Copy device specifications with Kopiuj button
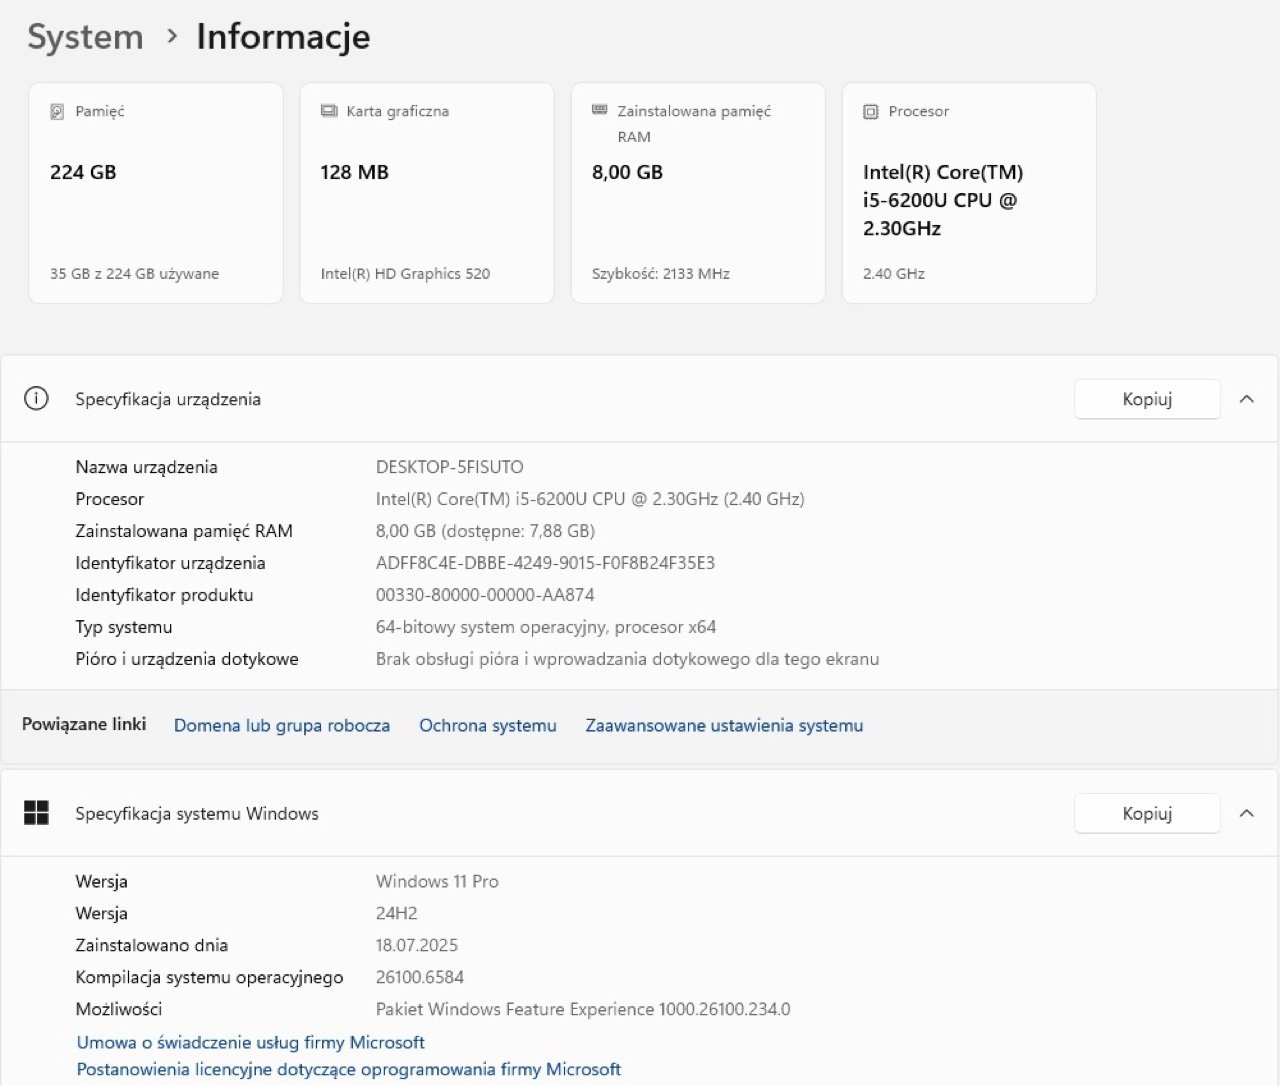Image resolution: width=1280 pixels, height=1086 pixels. 1146,399
